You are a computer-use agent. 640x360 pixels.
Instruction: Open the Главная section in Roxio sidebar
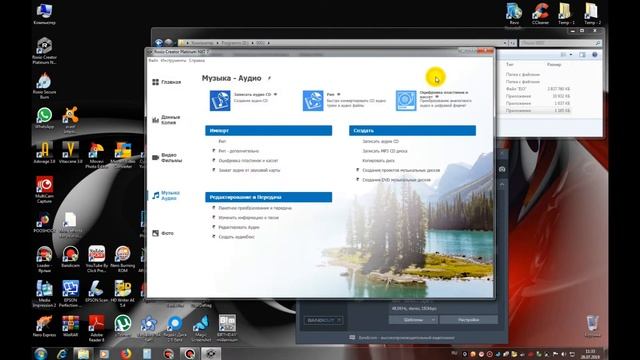tap(167, 82)
